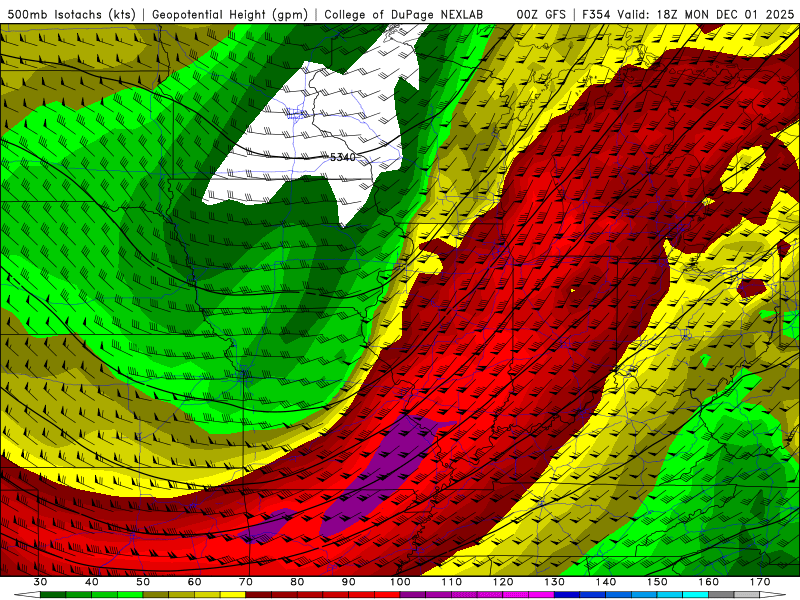Click the gray colorbar swatch near 160

click(721, 595)
